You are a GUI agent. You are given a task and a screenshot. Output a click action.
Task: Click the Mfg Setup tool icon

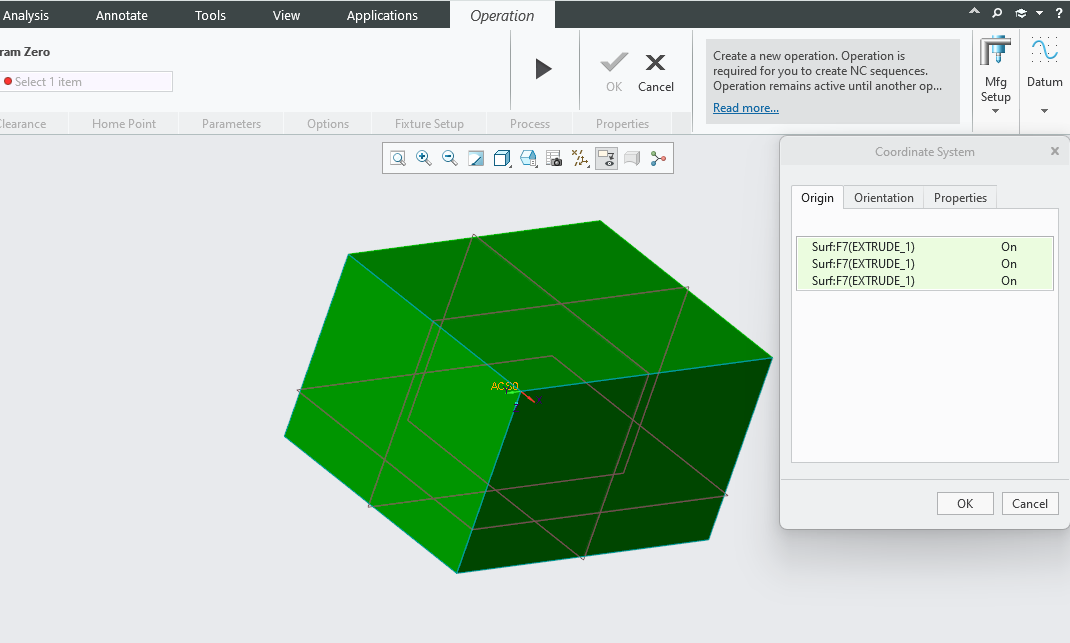(995, 53)
